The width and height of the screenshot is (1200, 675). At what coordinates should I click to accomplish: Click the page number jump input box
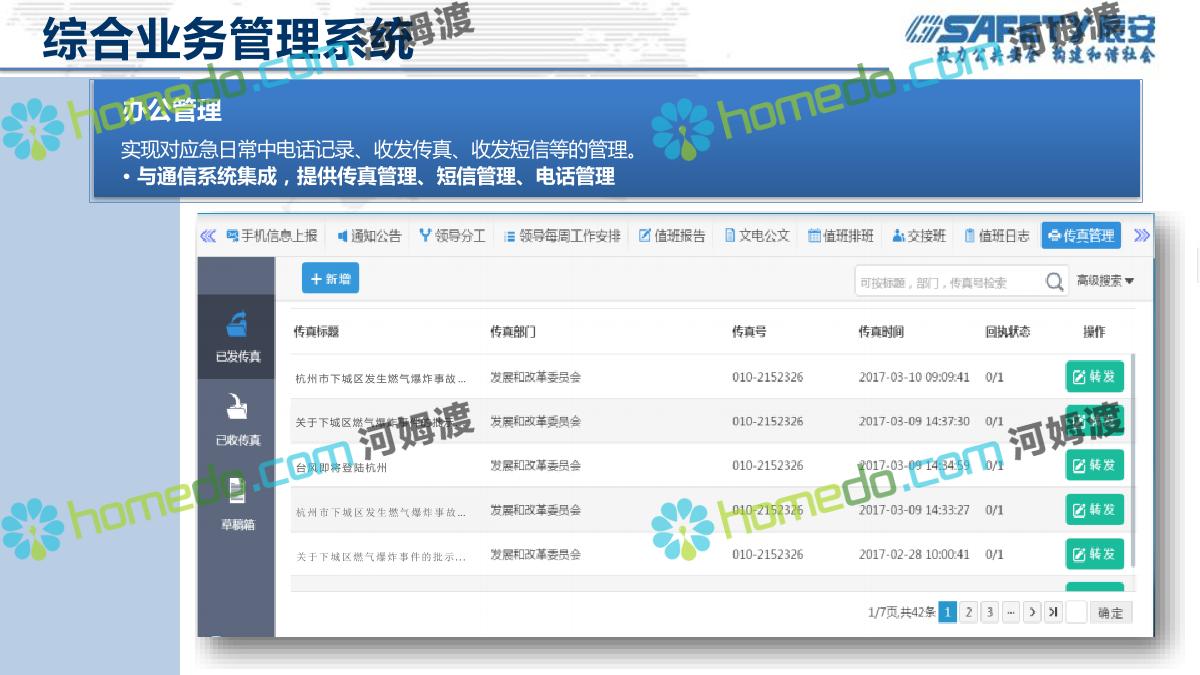[1076, 612]
